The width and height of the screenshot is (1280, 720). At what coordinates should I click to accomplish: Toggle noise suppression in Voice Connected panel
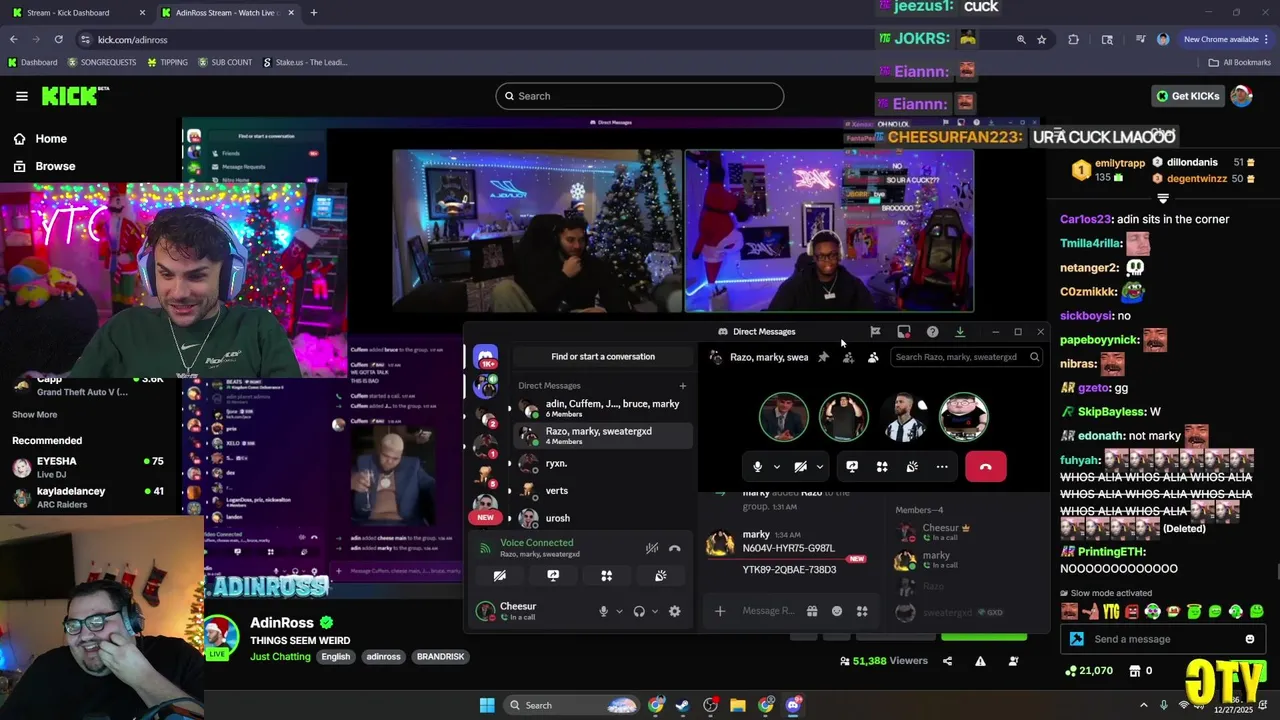tap(652, 548)
